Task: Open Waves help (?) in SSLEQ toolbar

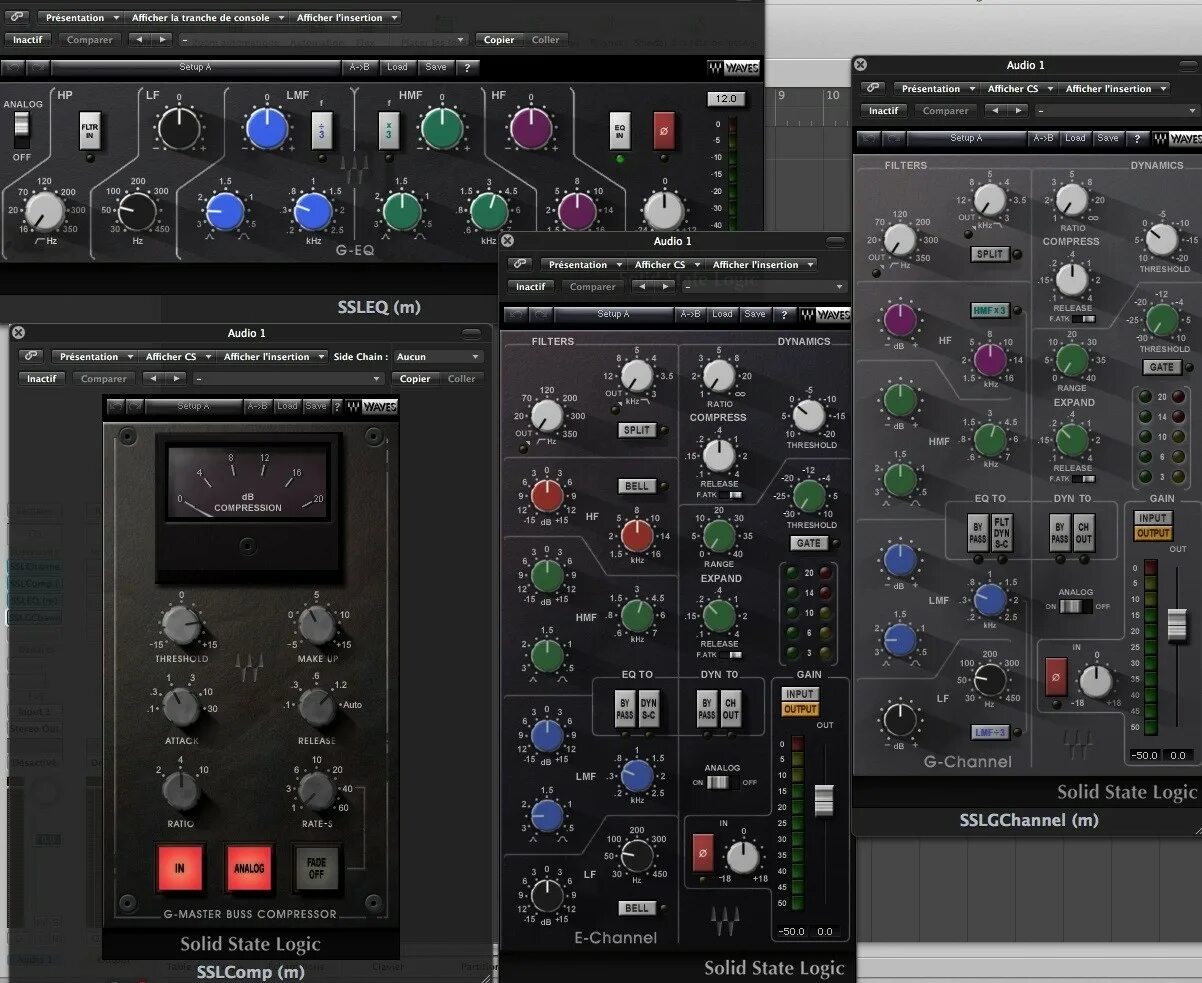Action: tap(466, 67)
